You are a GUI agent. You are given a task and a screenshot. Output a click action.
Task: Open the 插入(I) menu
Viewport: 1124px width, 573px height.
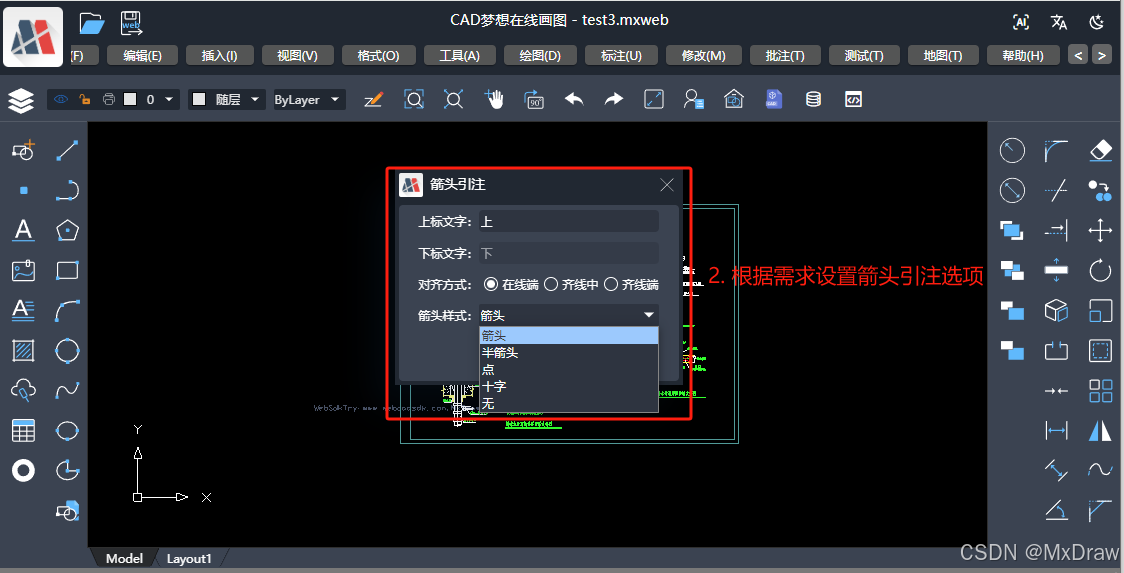click(219, 55)
